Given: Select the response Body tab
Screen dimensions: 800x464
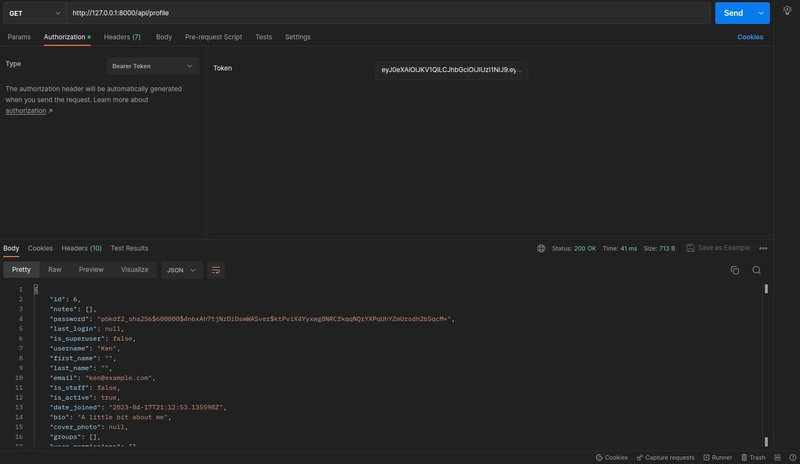Looking at the screenshot, I should click(x=11, y=248).
